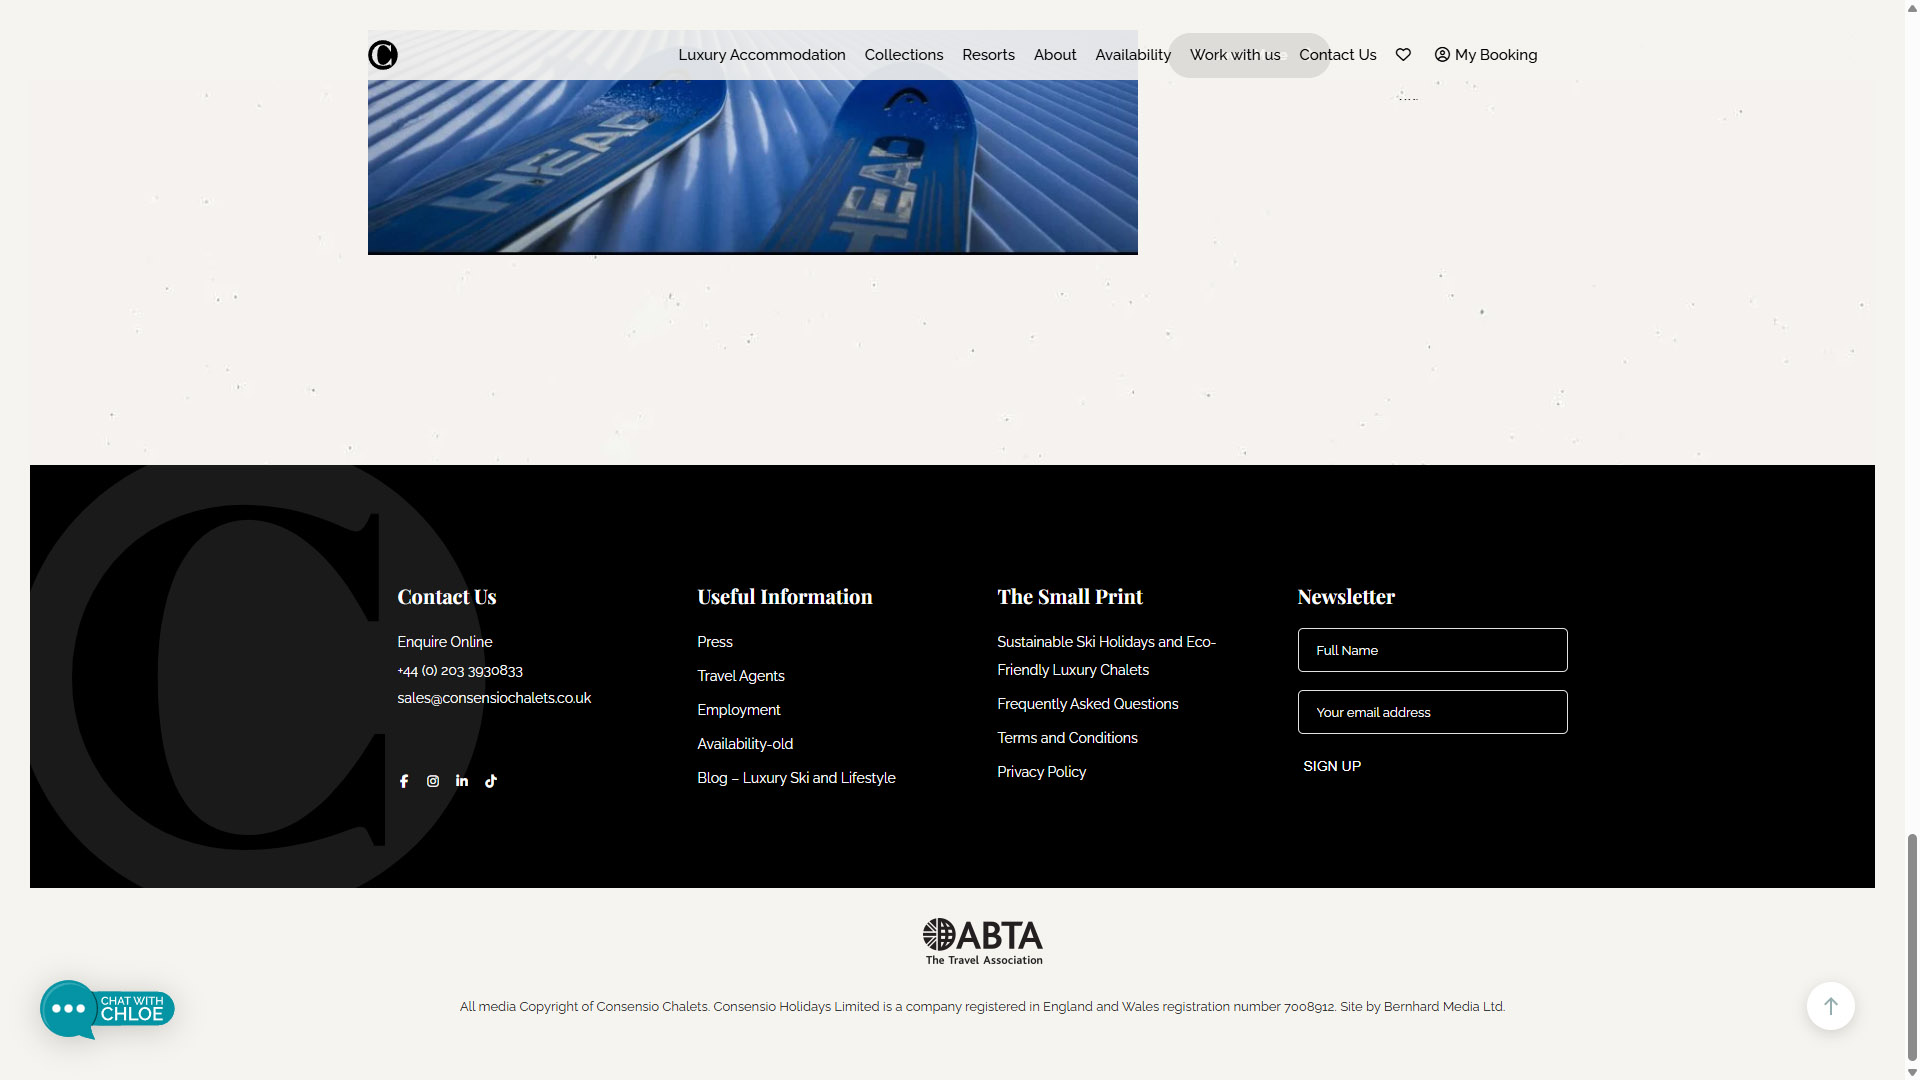
Task: Focus the Your email address field
Action: pos(1432,712)
